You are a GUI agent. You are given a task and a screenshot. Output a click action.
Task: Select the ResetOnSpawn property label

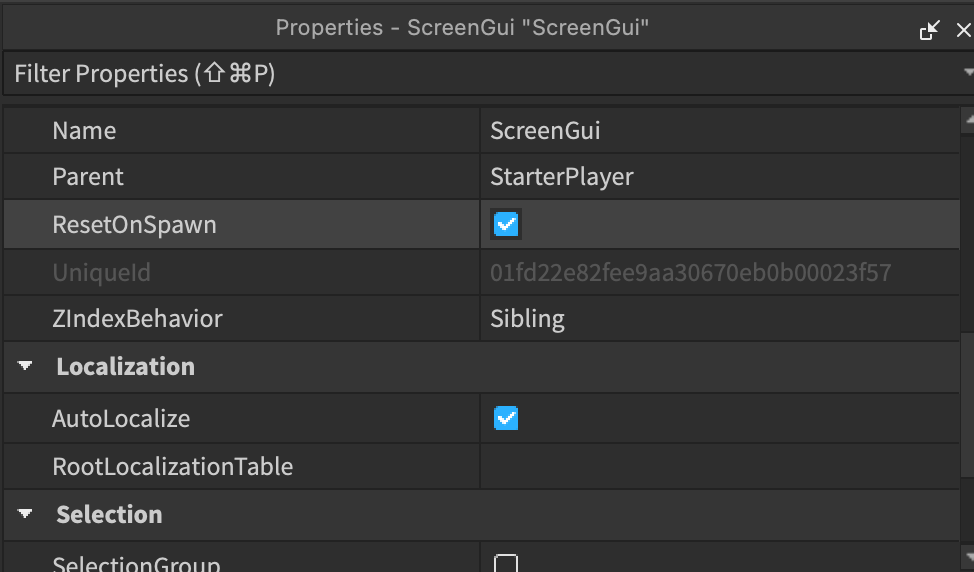134,225
